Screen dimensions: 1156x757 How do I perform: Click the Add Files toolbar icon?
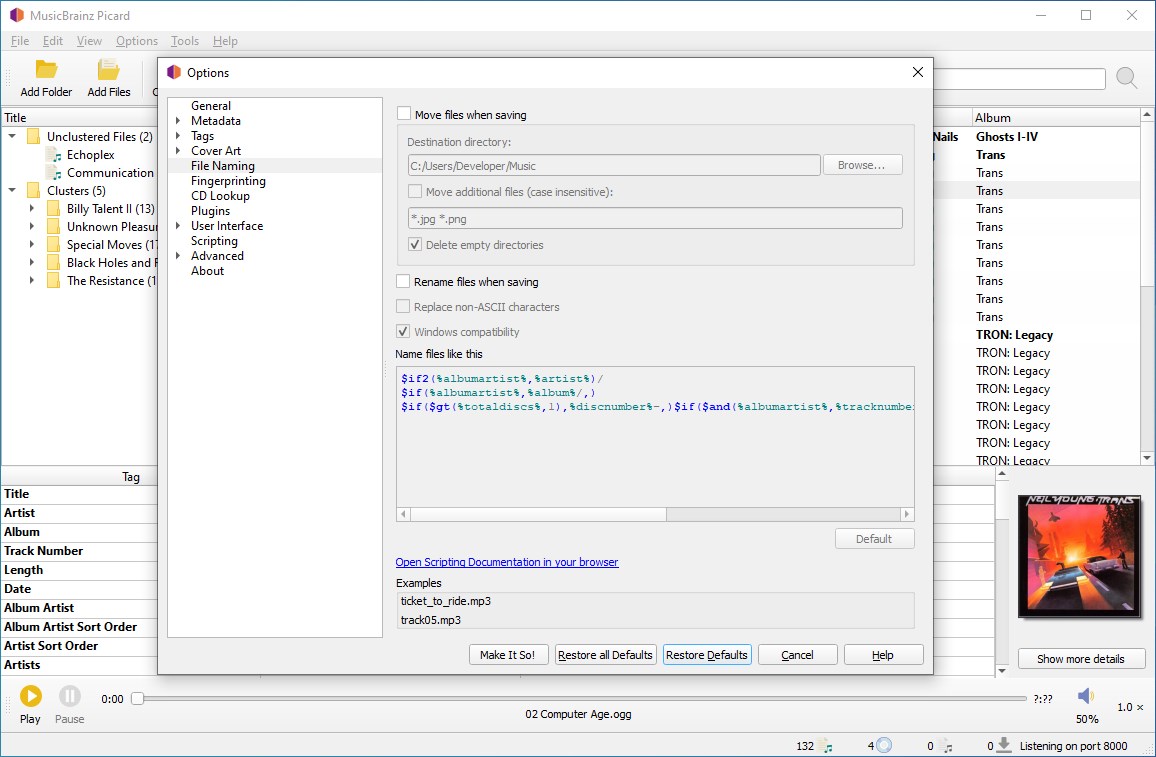tap(108, 70)
